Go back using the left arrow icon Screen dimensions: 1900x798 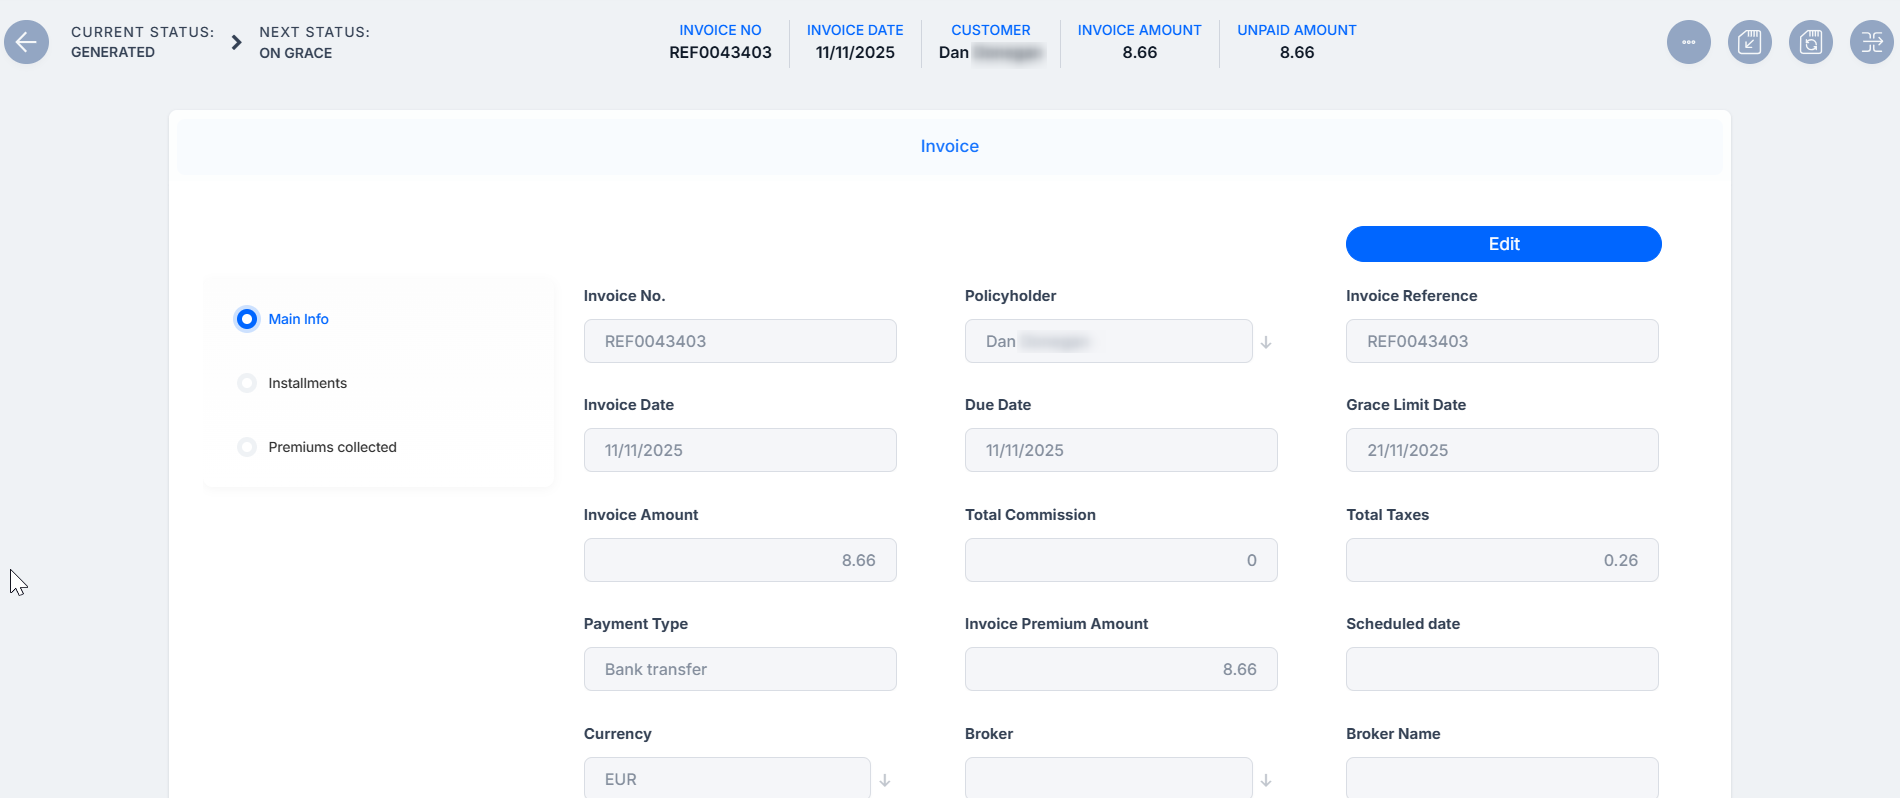pos(26,42)
